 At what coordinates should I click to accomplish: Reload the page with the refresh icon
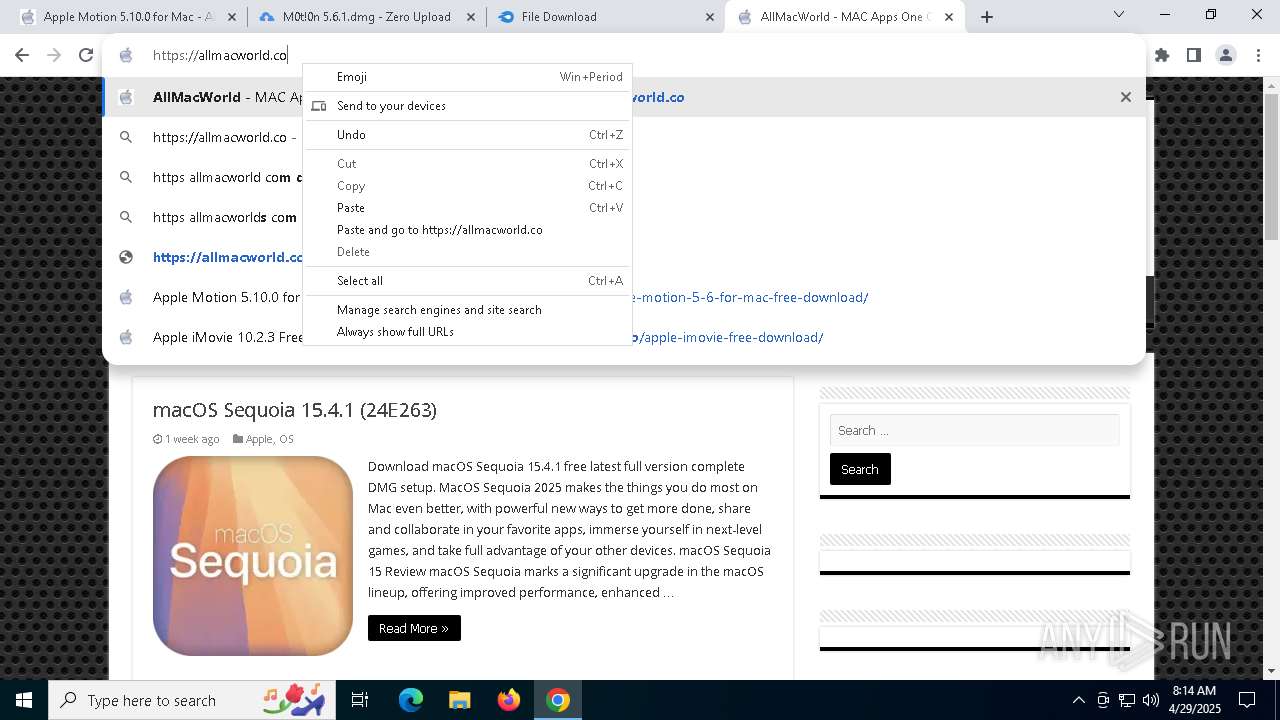[86, 56]
